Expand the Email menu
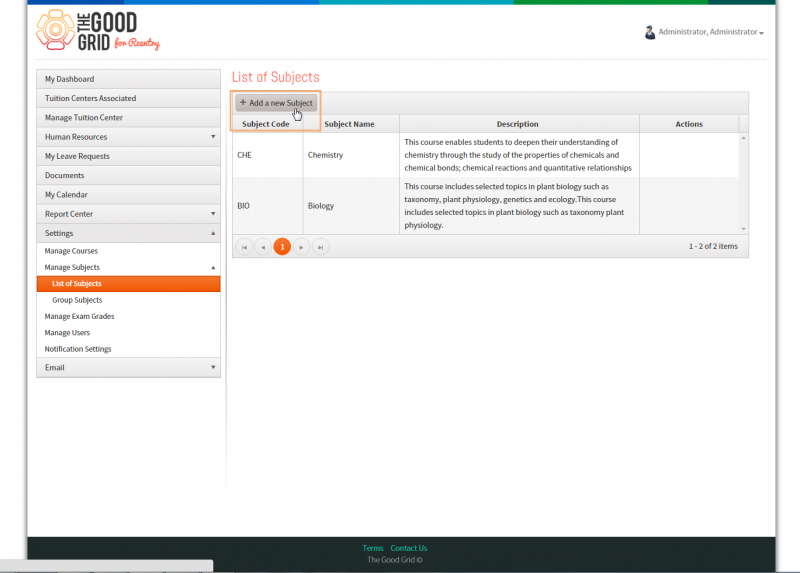Viewport: 800px width, 573px height. tap(129, 367)
